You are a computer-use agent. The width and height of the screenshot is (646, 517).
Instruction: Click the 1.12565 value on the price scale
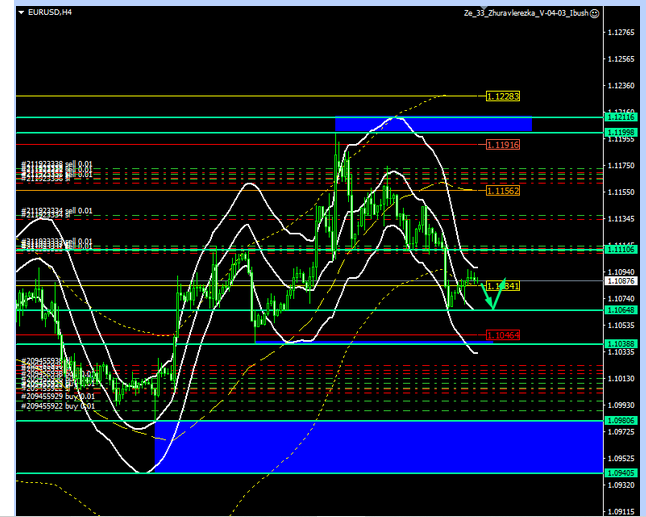pyautogui.click(x=621, y=59)
